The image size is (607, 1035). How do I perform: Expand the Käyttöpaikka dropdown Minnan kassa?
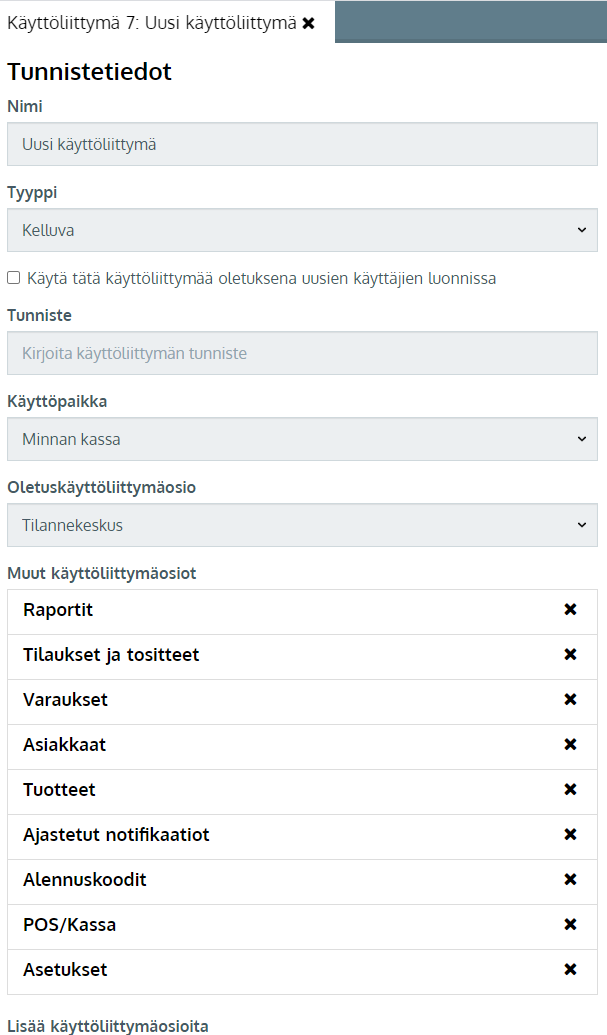coord(302,439)
